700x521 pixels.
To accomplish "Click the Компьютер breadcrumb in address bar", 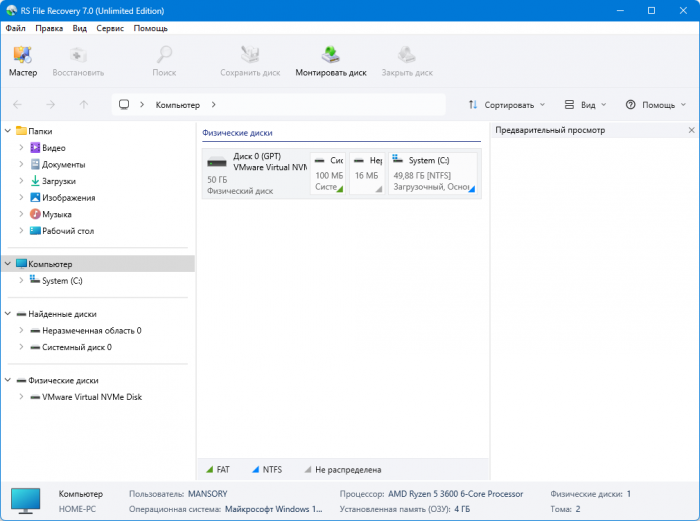I will (177, 104).
